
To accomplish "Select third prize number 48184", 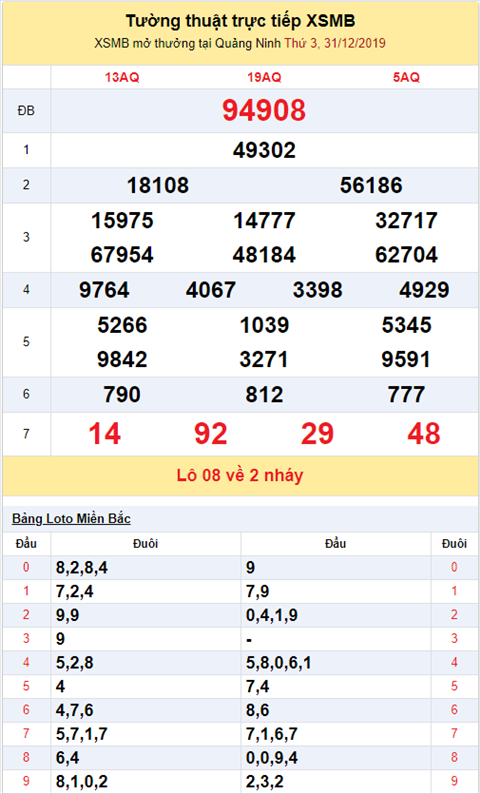I will (264, 255).
